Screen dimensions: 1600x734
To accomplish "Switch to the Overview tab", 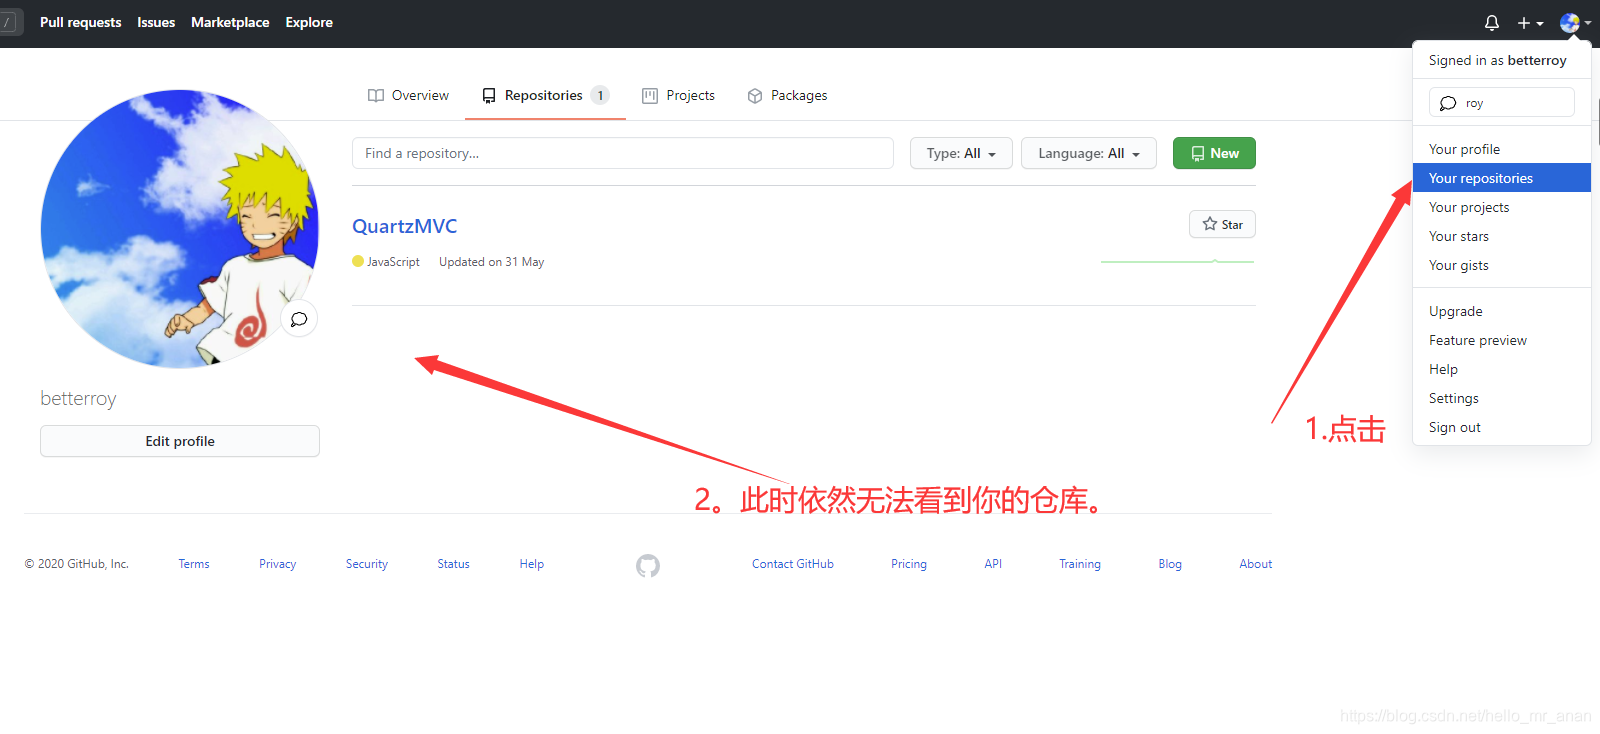I will (408, 95).
